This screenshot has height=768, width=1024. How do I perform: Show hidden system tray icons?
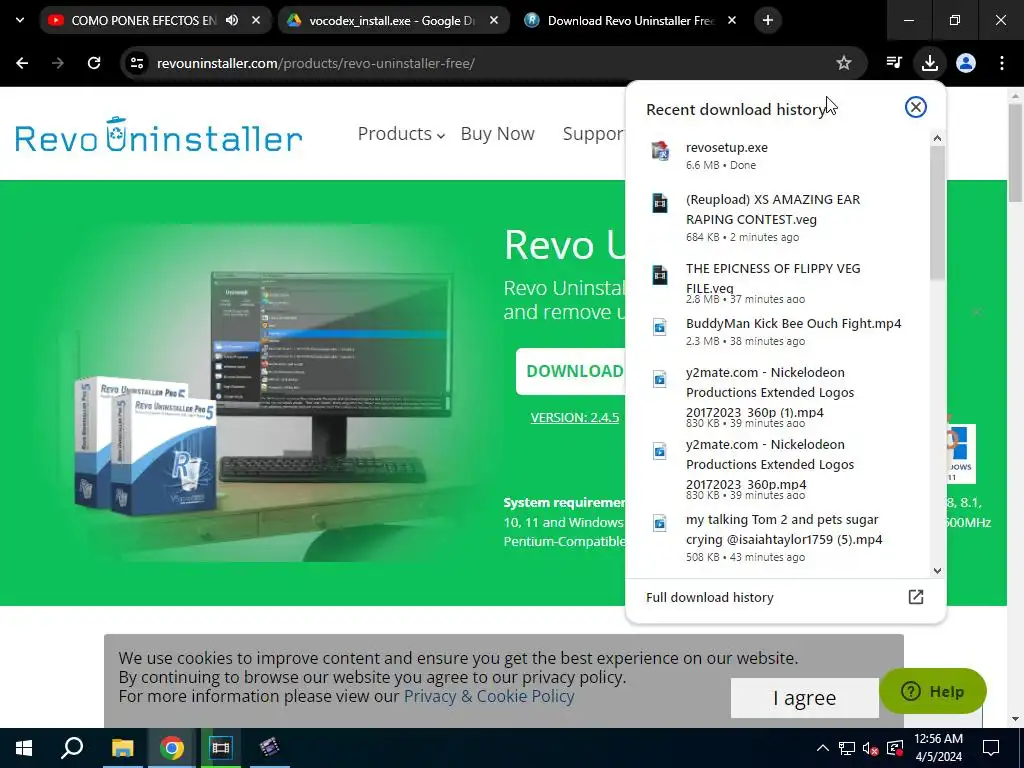pos(823,748)
